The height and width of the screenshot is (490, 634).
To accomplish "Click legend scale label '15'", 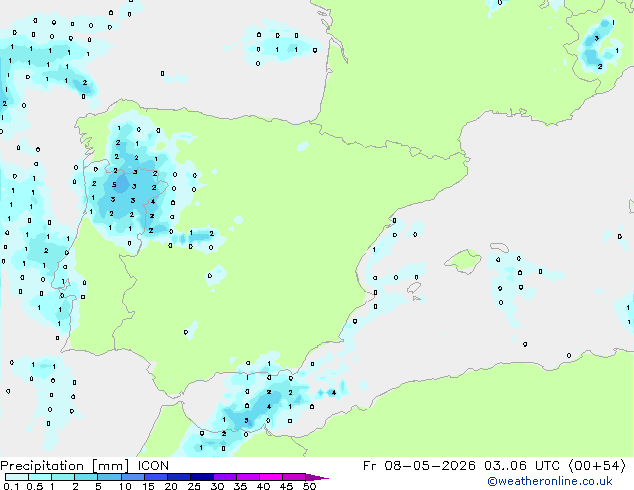I will [x=148, y=486].
